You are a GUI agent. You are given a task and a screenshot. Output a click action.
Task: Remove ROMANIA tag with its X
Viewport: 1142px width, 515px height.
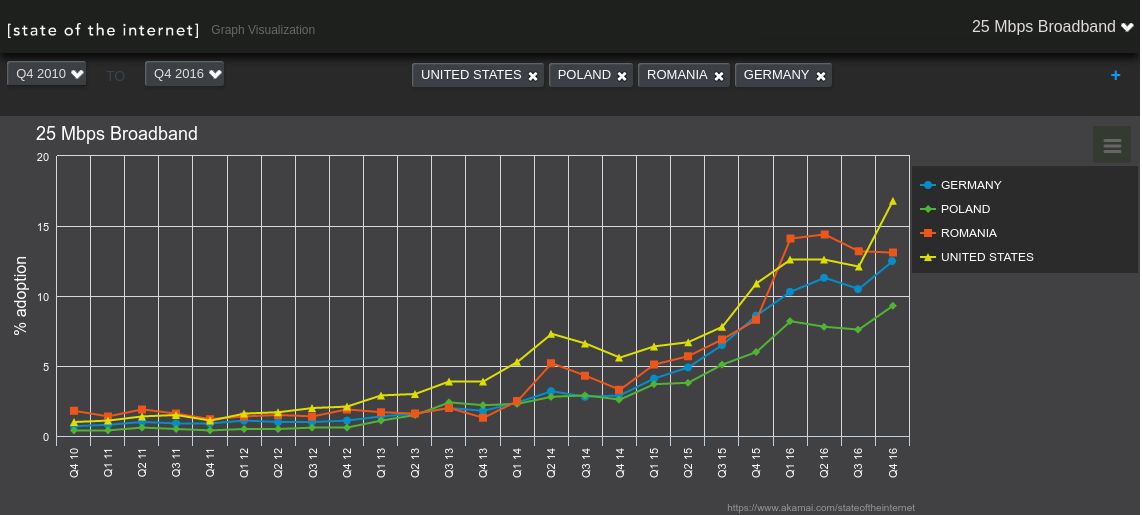[x=719, y=76]
